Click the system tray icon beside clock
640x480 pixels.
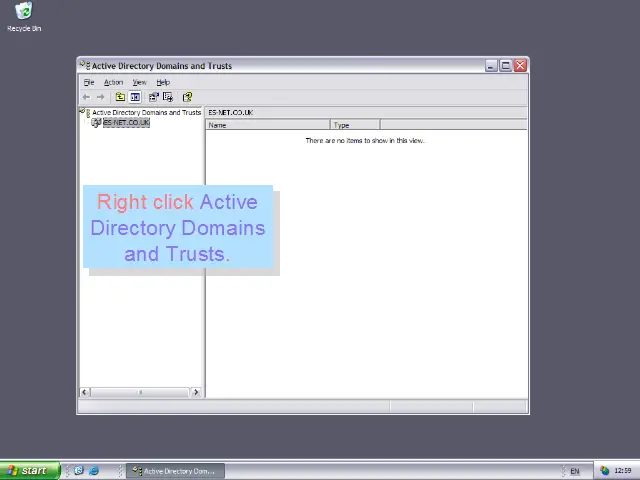[x=604, y=471]
